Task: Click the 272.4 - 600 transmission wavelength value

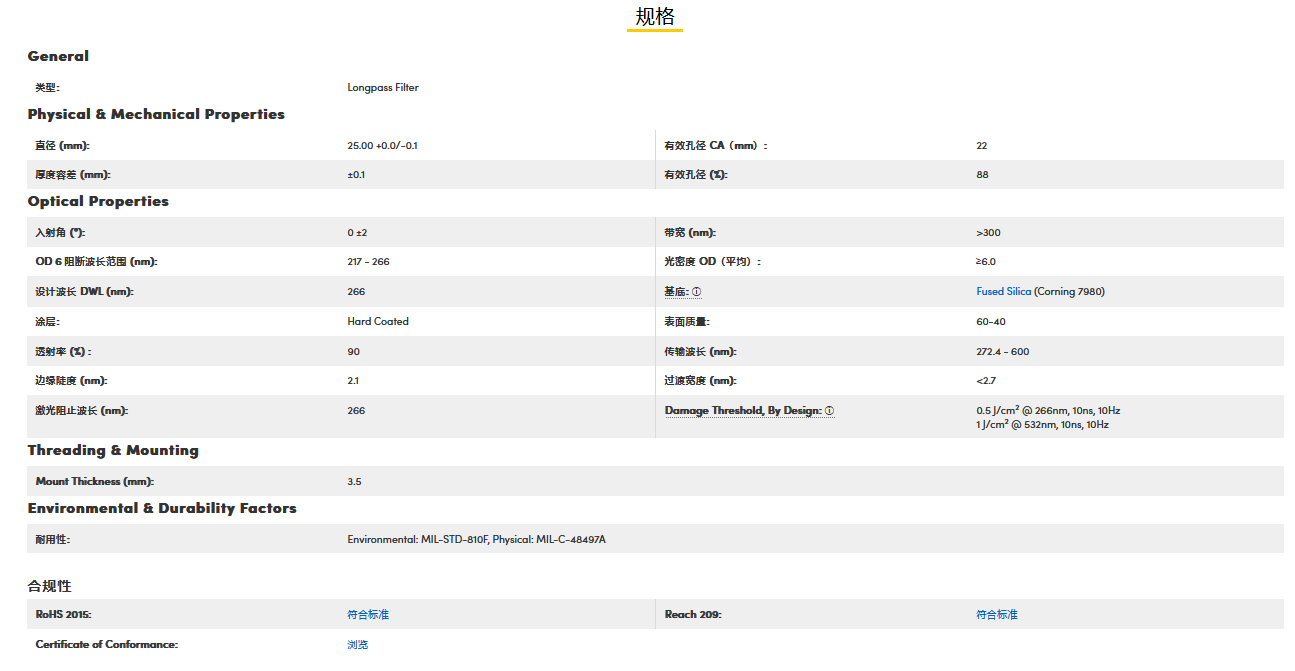Action: click(x=1003, y=352)
